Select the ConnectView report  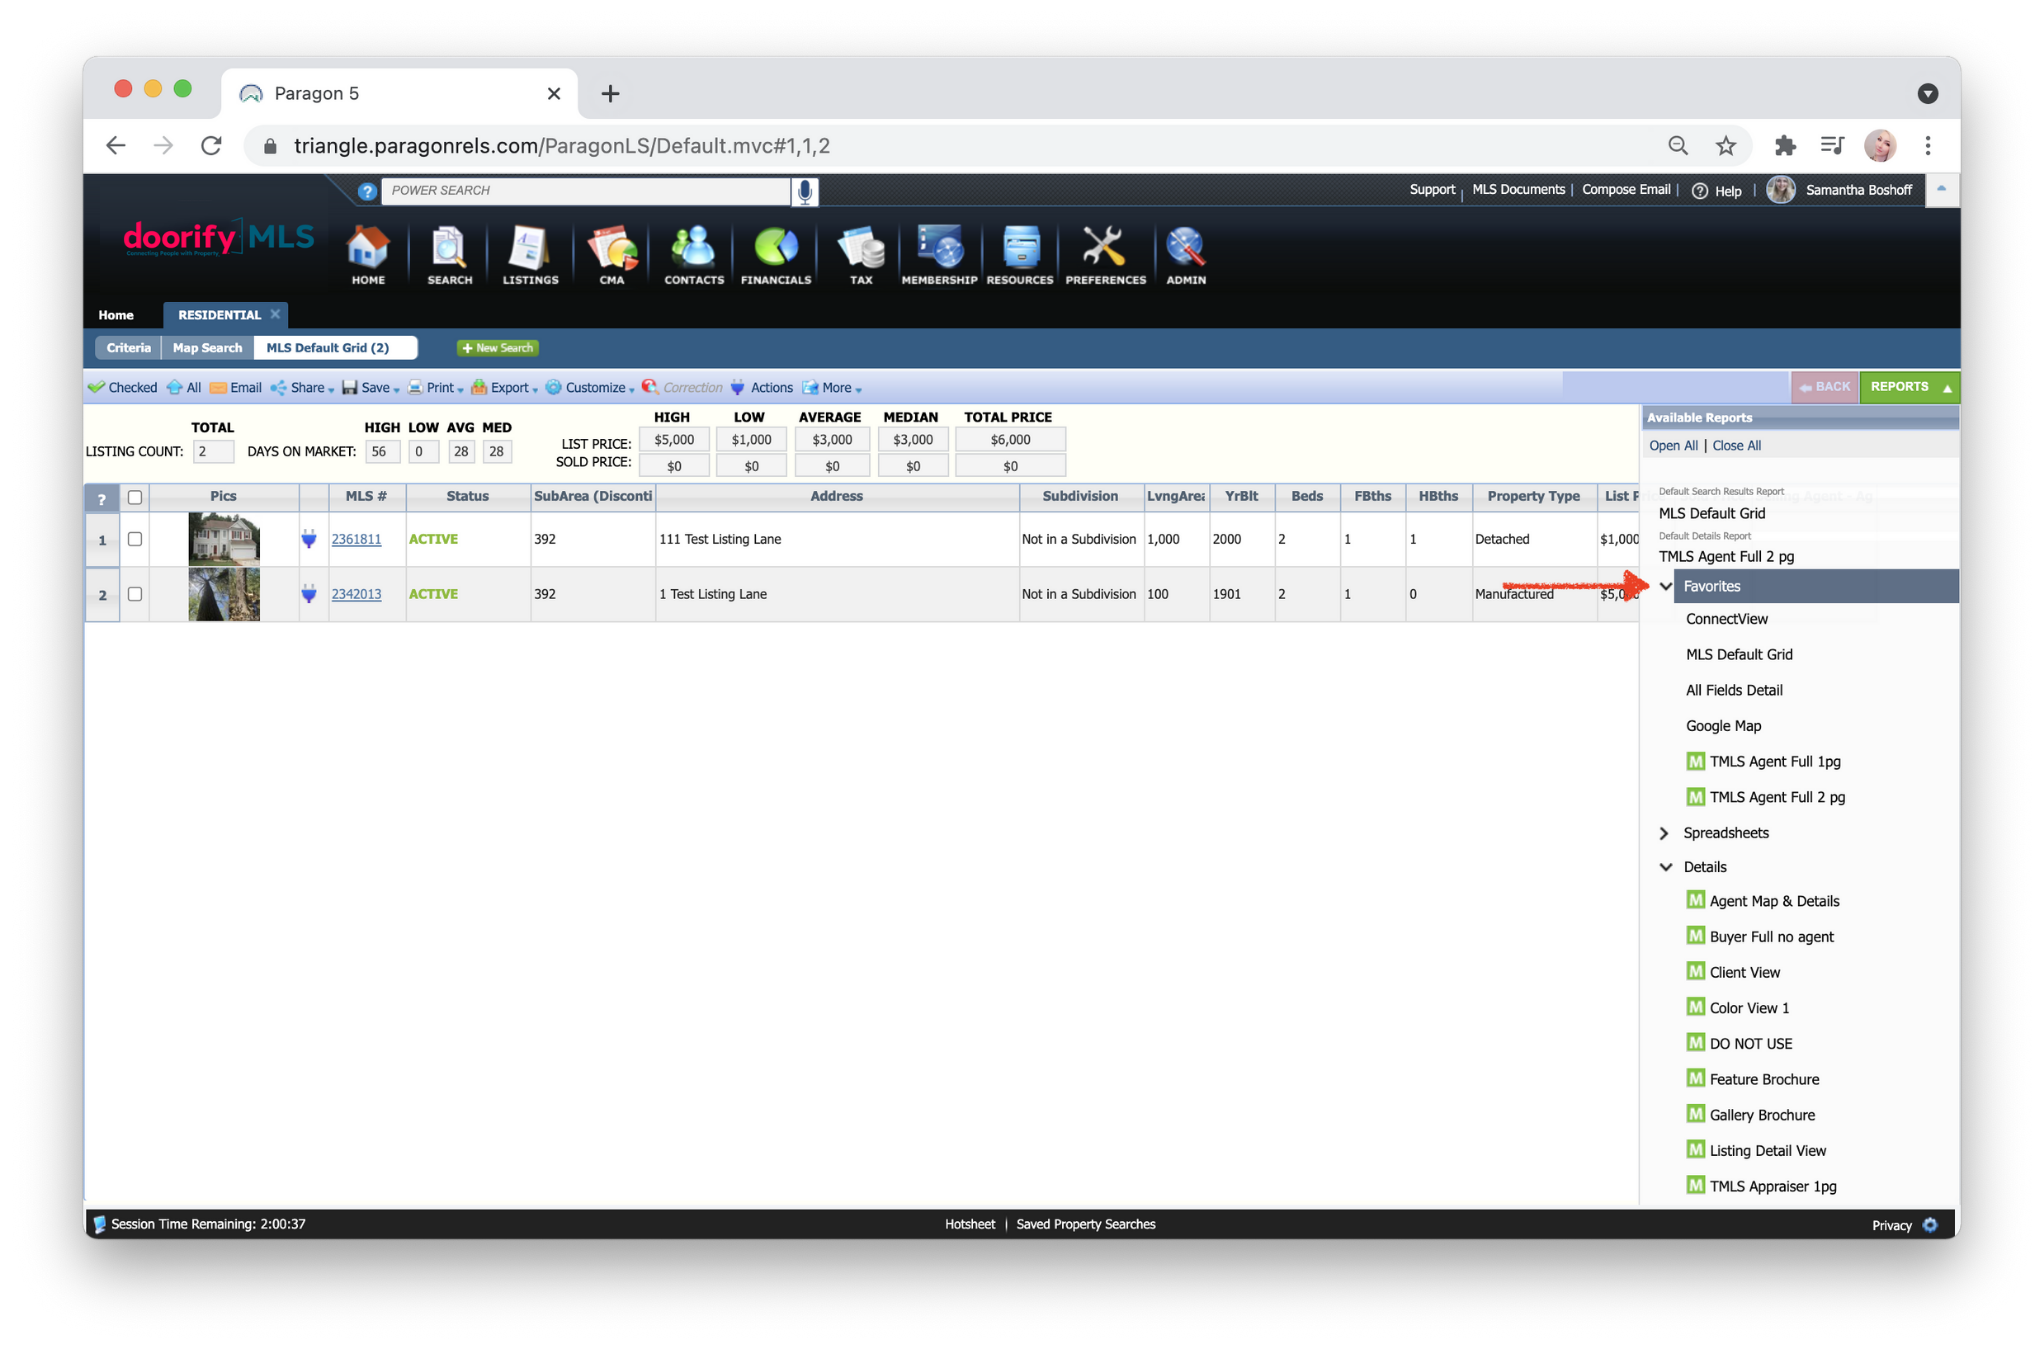coord(1727,619)
